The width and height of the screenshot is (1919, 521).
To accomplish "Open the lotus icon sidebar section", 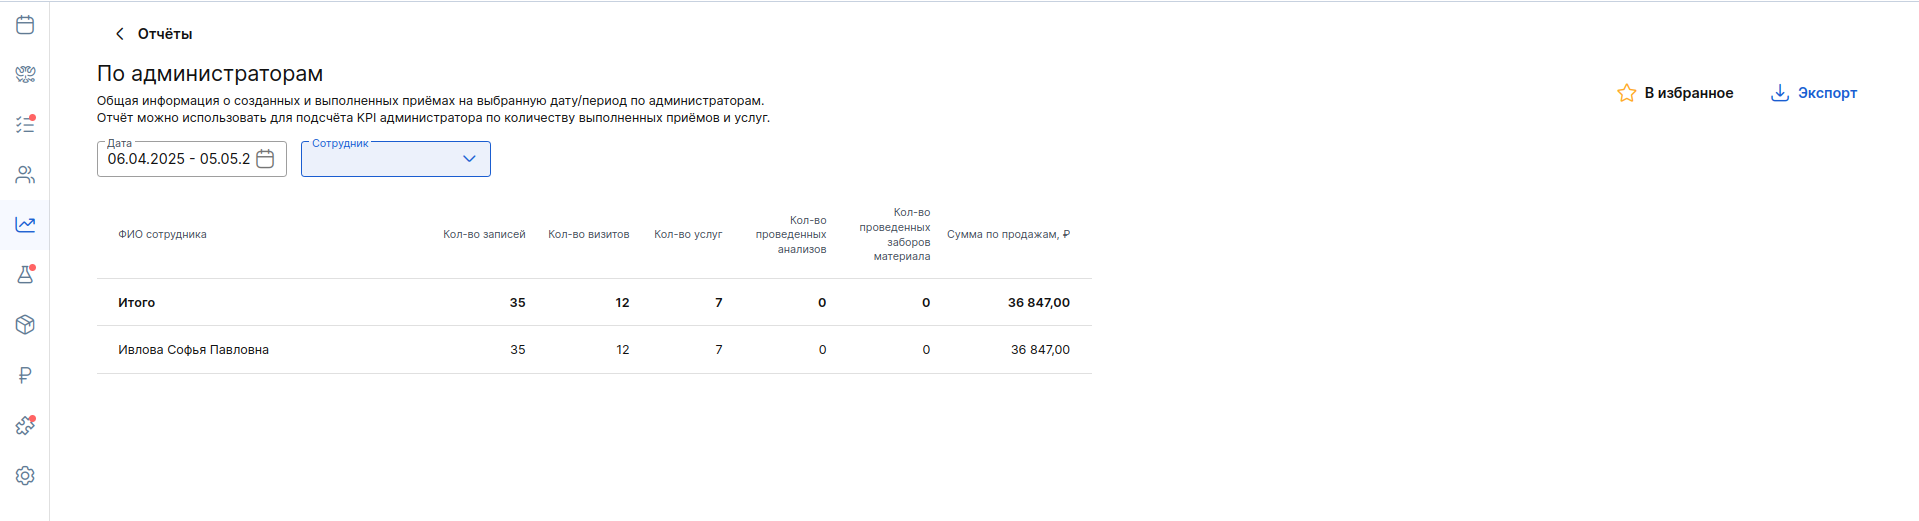I will point(25,74).
